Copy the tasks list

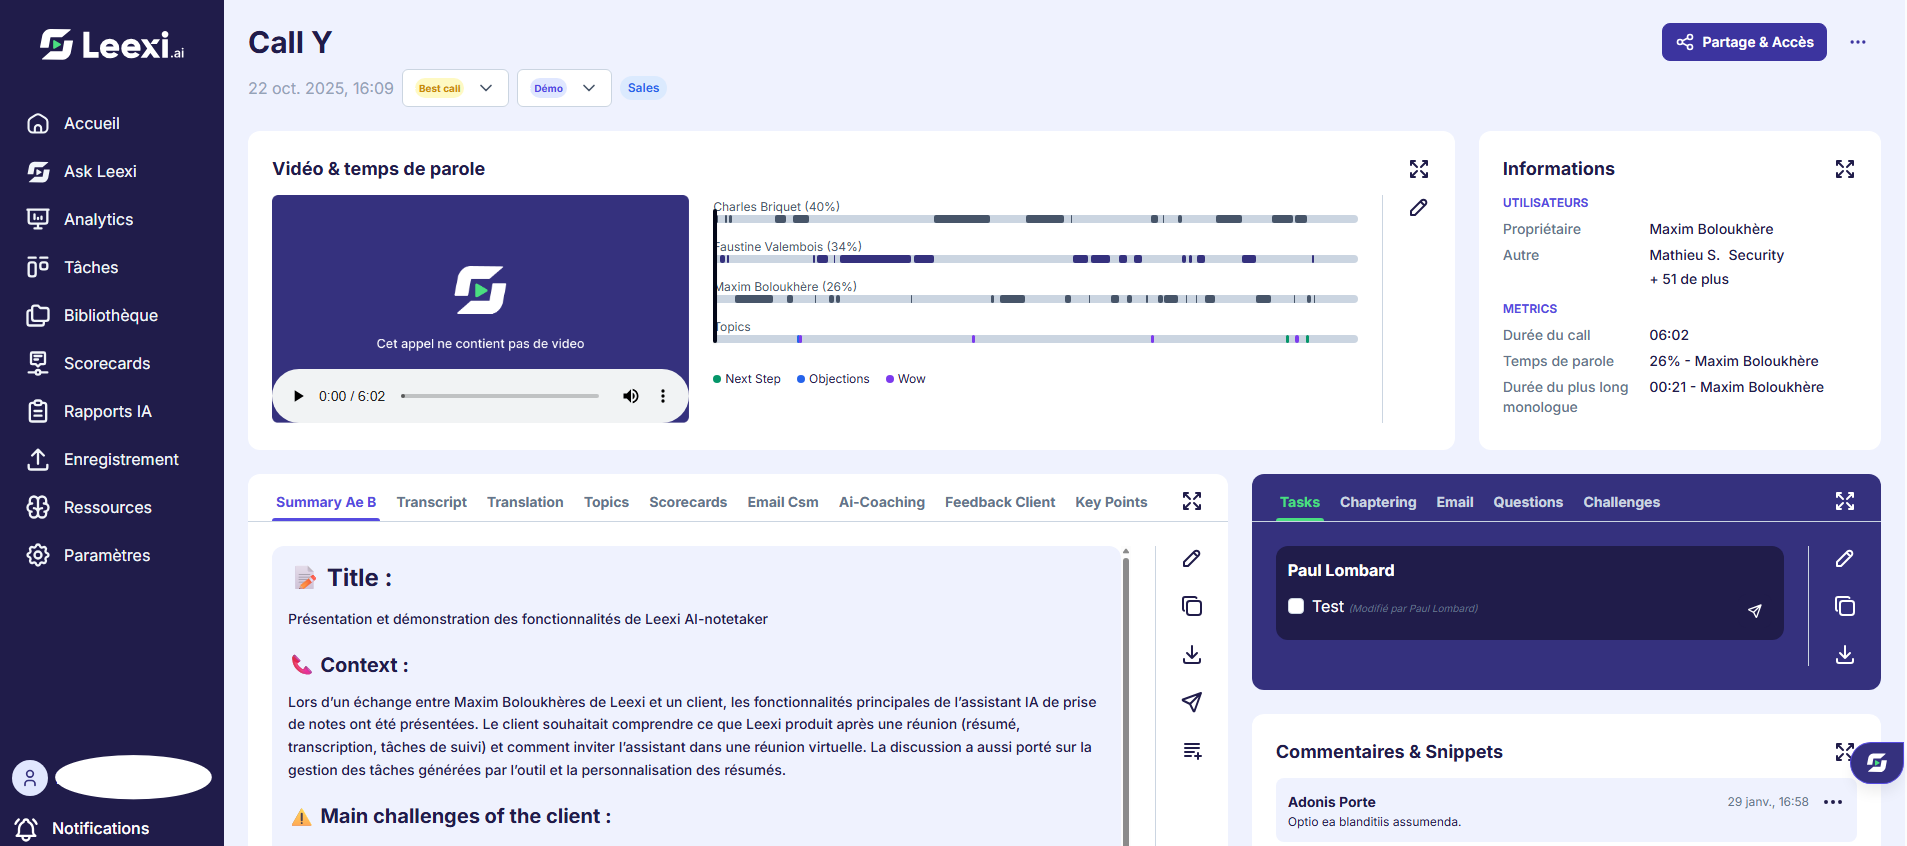coord(1845,606)
